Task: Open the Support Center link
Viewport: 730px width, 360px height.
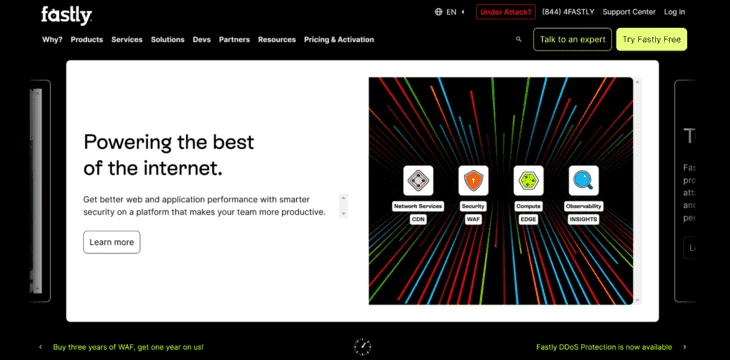Action: click(x=629, y=12)
